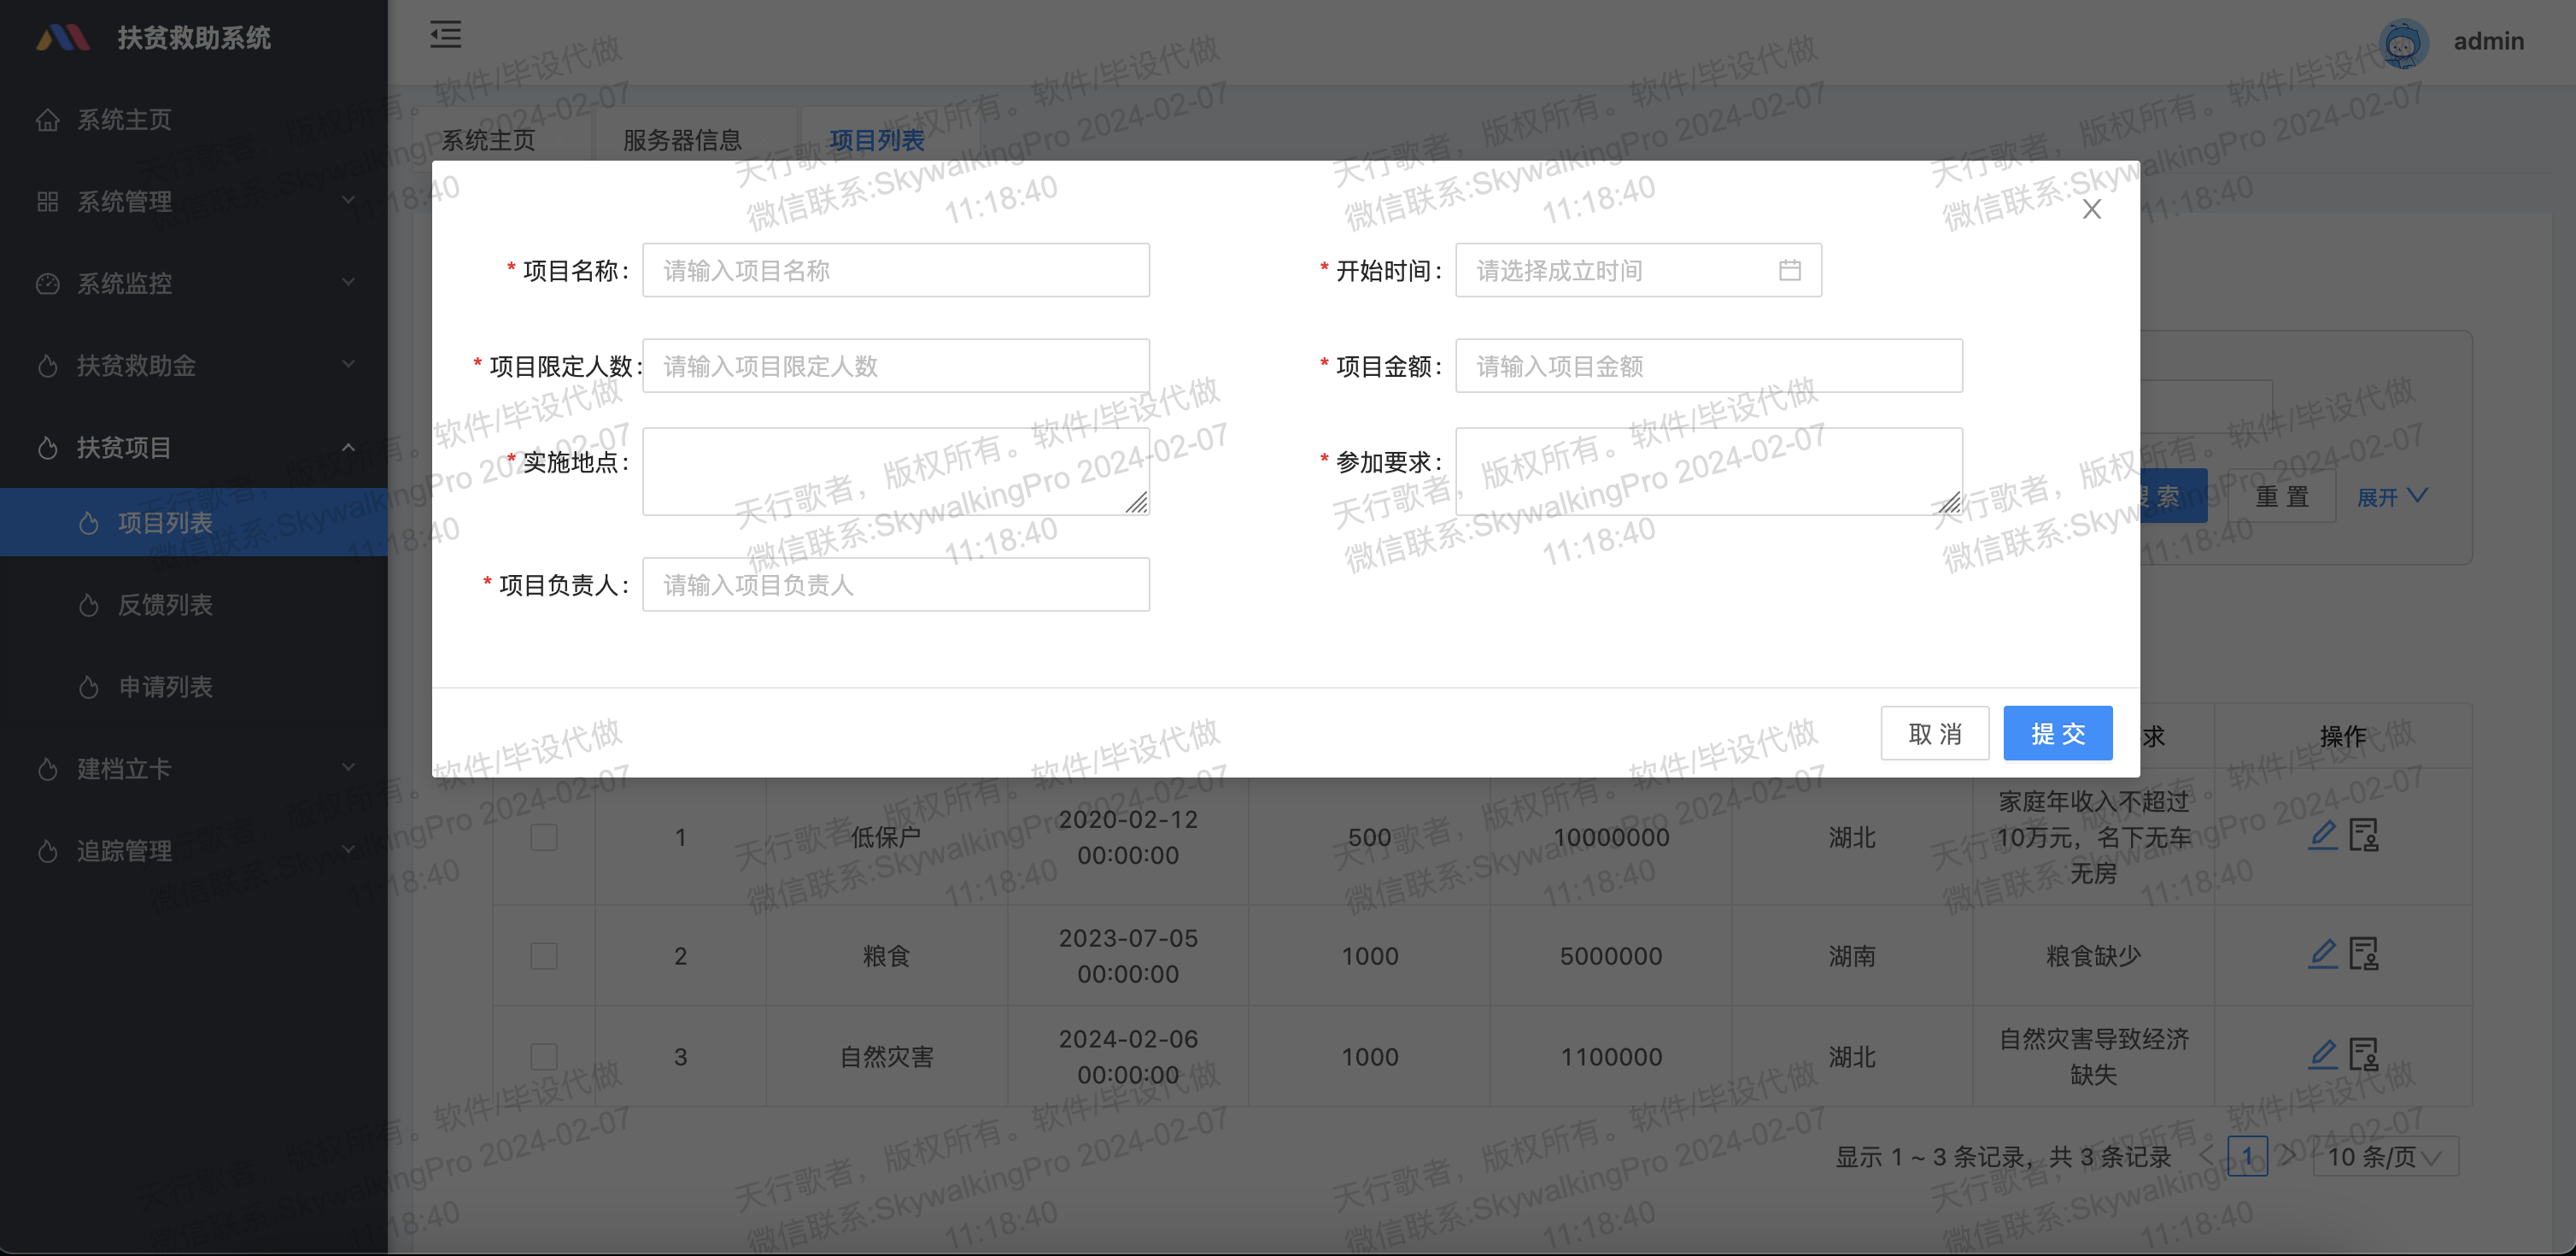
Task: Click the 项目名称 input field
Action: 895,269
